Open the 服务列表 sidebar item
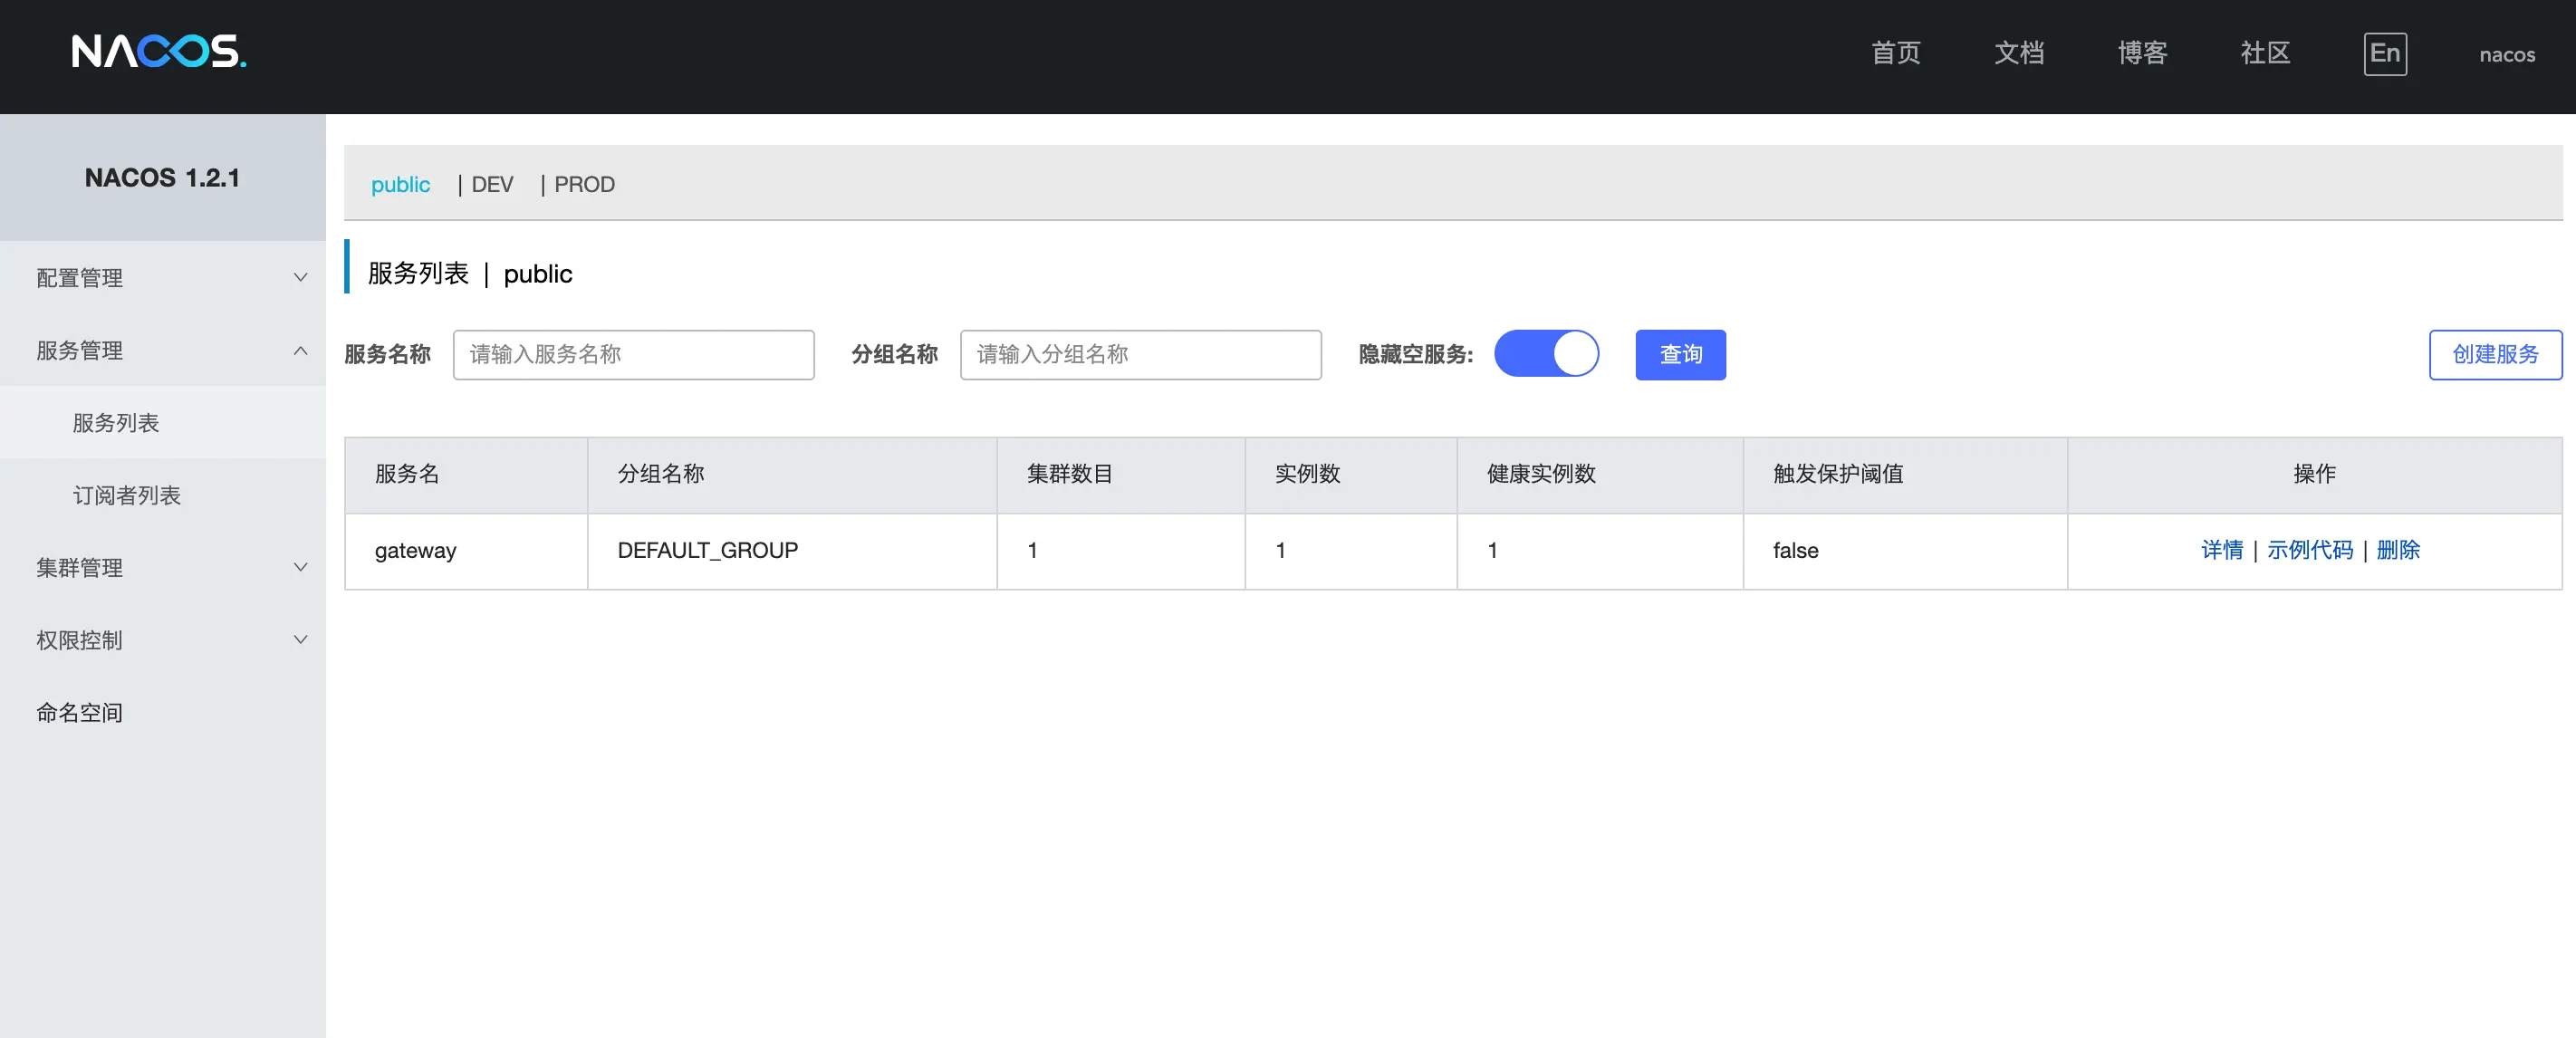 [163, 422]
